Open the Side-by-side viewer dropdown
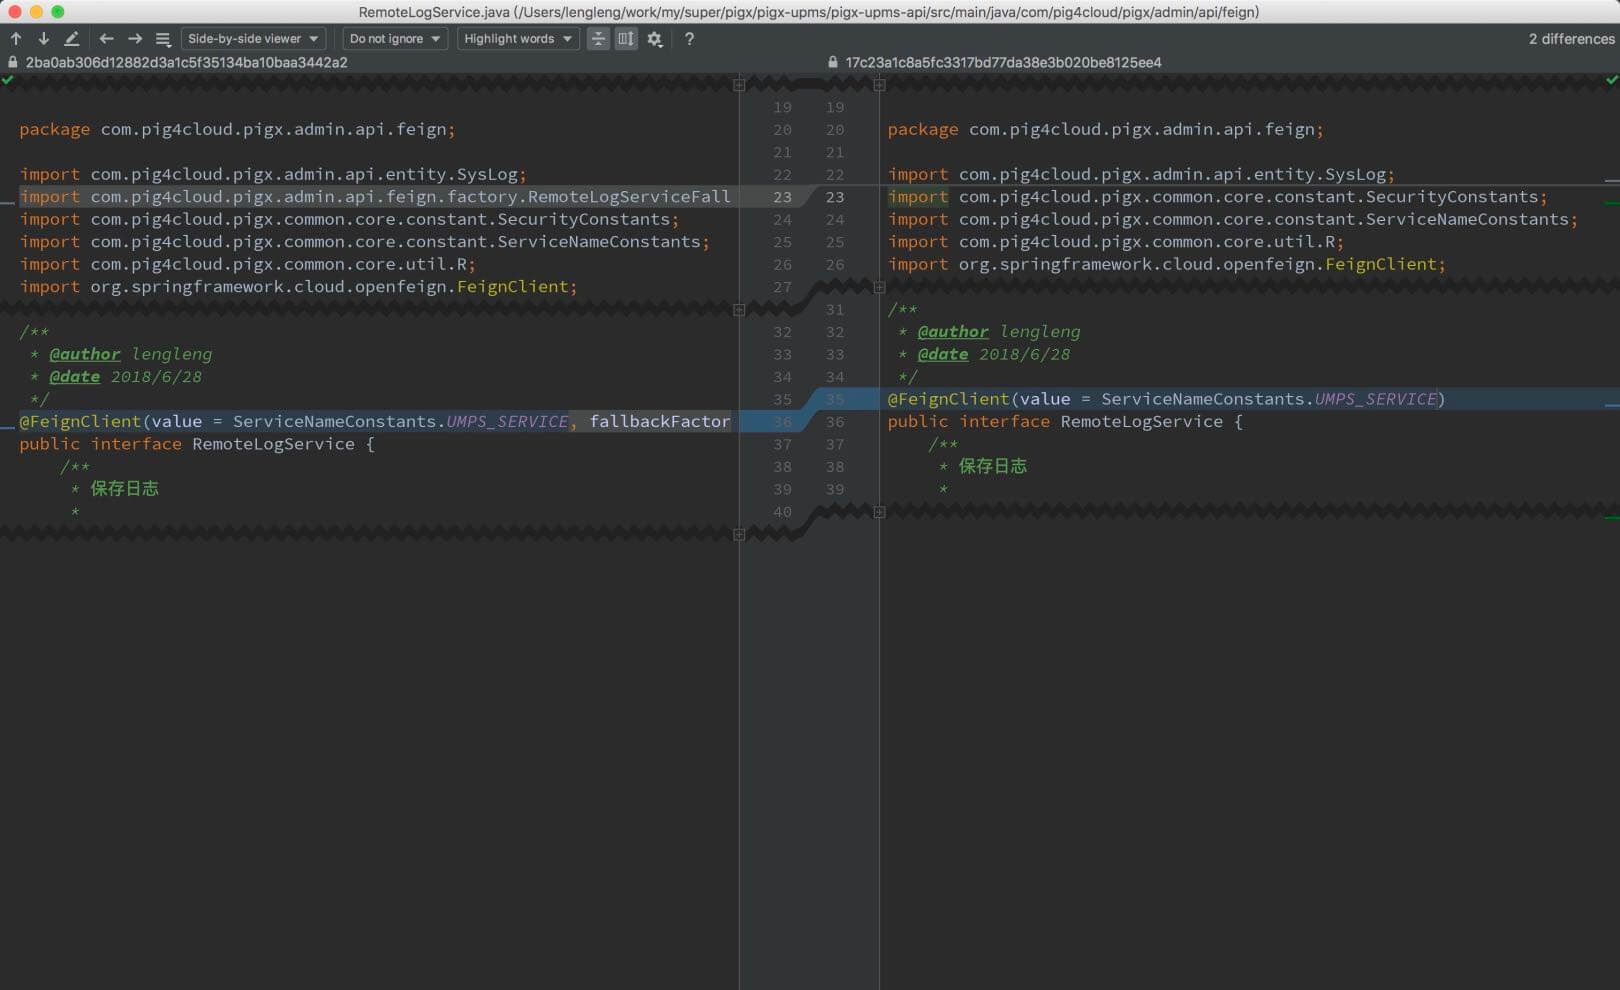This screenshot has width=1620, height=990. tap(253, 39)
